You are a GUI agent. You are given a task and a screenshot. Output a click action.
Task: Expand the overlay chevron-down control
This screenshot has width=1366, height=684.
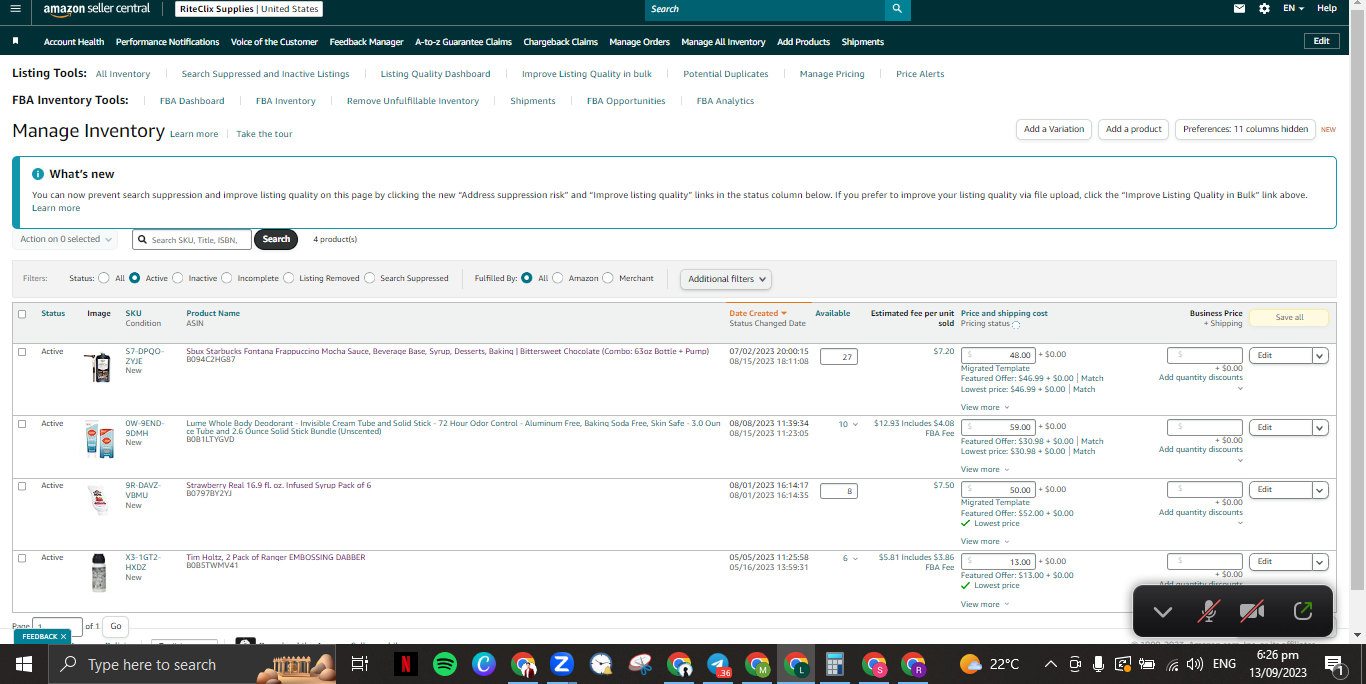(1162, 611)
